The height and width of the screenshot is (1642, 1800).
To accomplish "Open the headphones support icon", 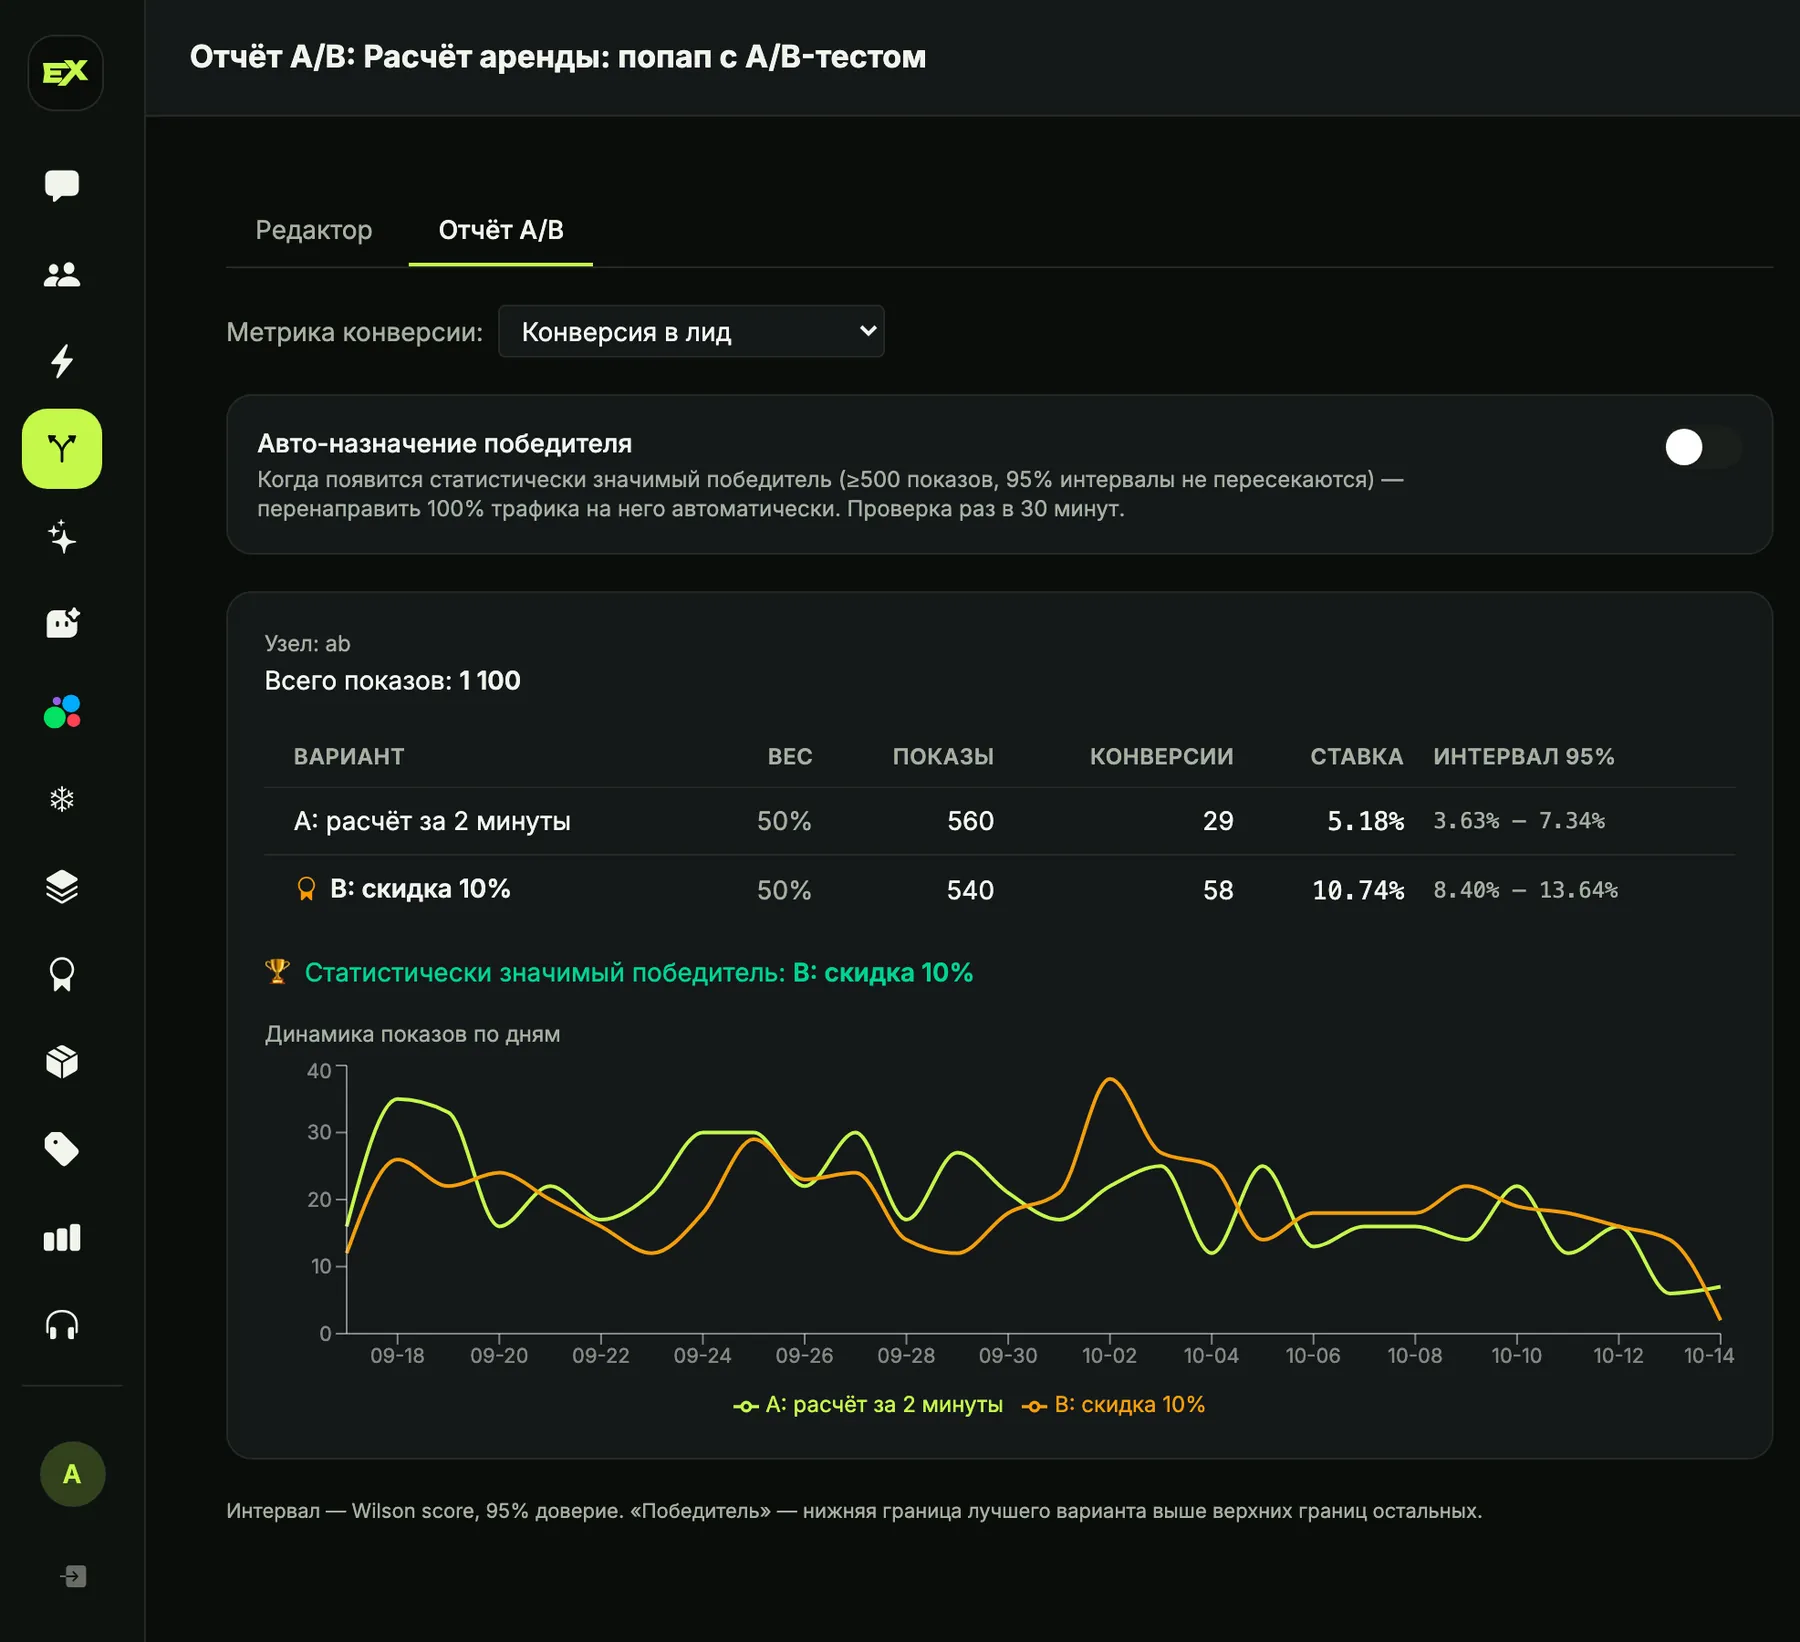I will tap(62, 1325).
